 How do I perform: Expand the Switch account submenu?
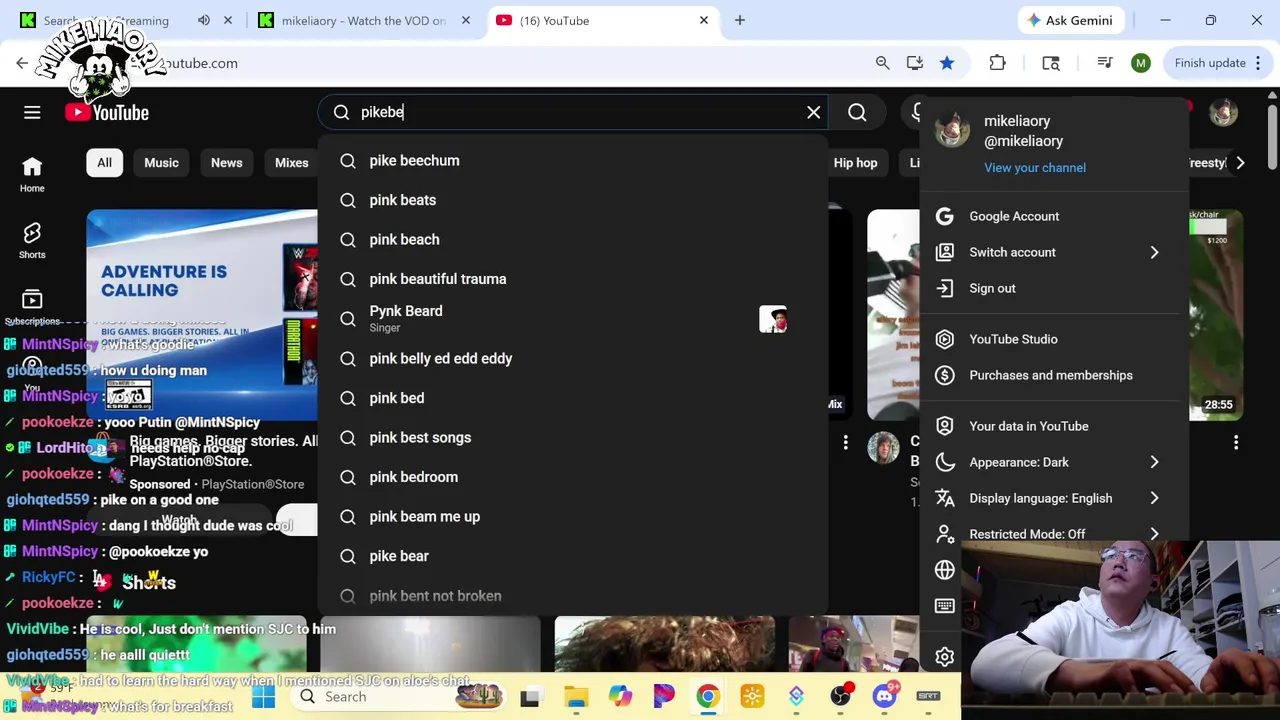click(1055, 252)
